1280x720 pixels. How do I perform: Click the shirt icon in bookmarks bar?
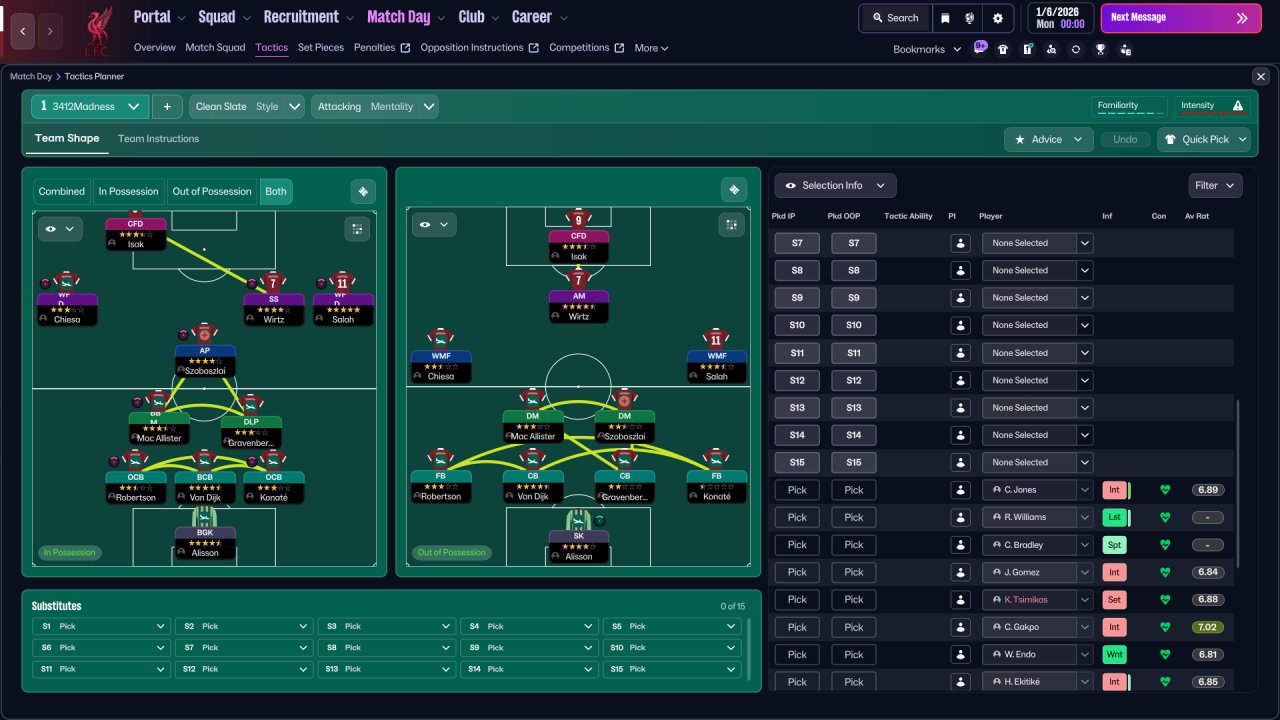coord(1003,49)
